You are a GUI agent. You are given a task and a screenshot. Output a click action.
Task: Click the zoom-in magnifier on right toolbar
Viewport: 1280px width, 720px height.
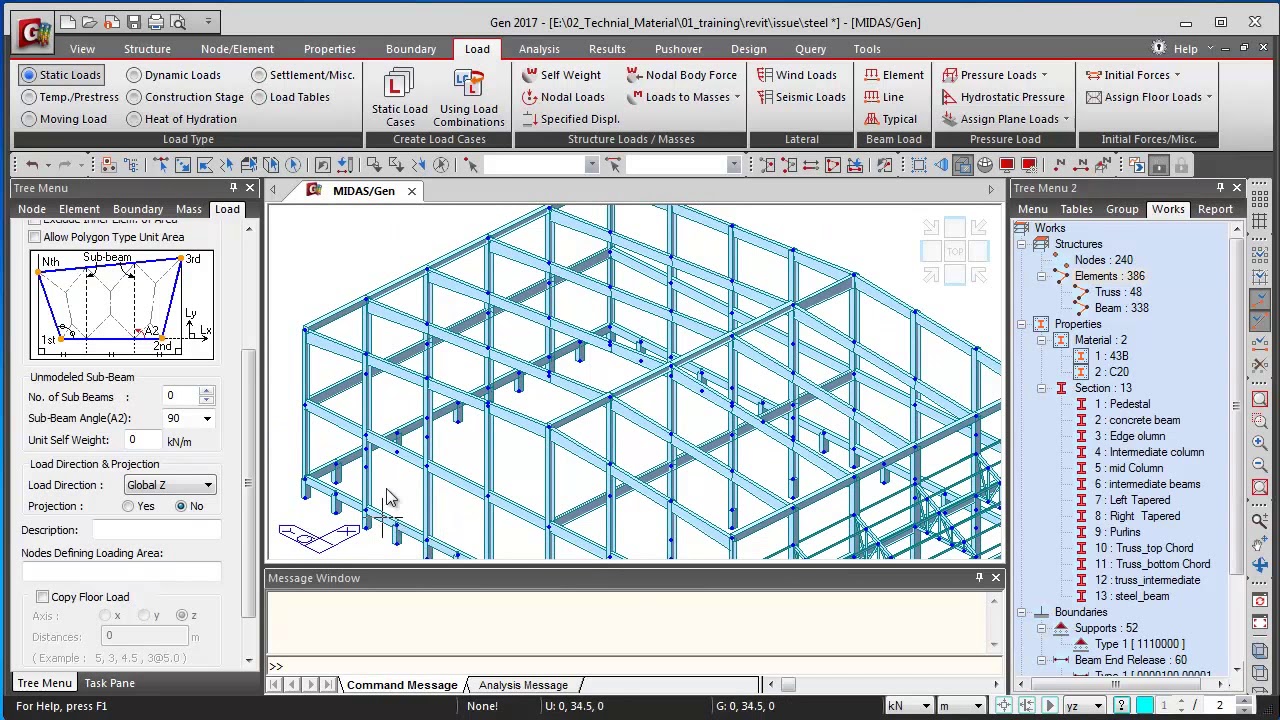(1260, 441)
